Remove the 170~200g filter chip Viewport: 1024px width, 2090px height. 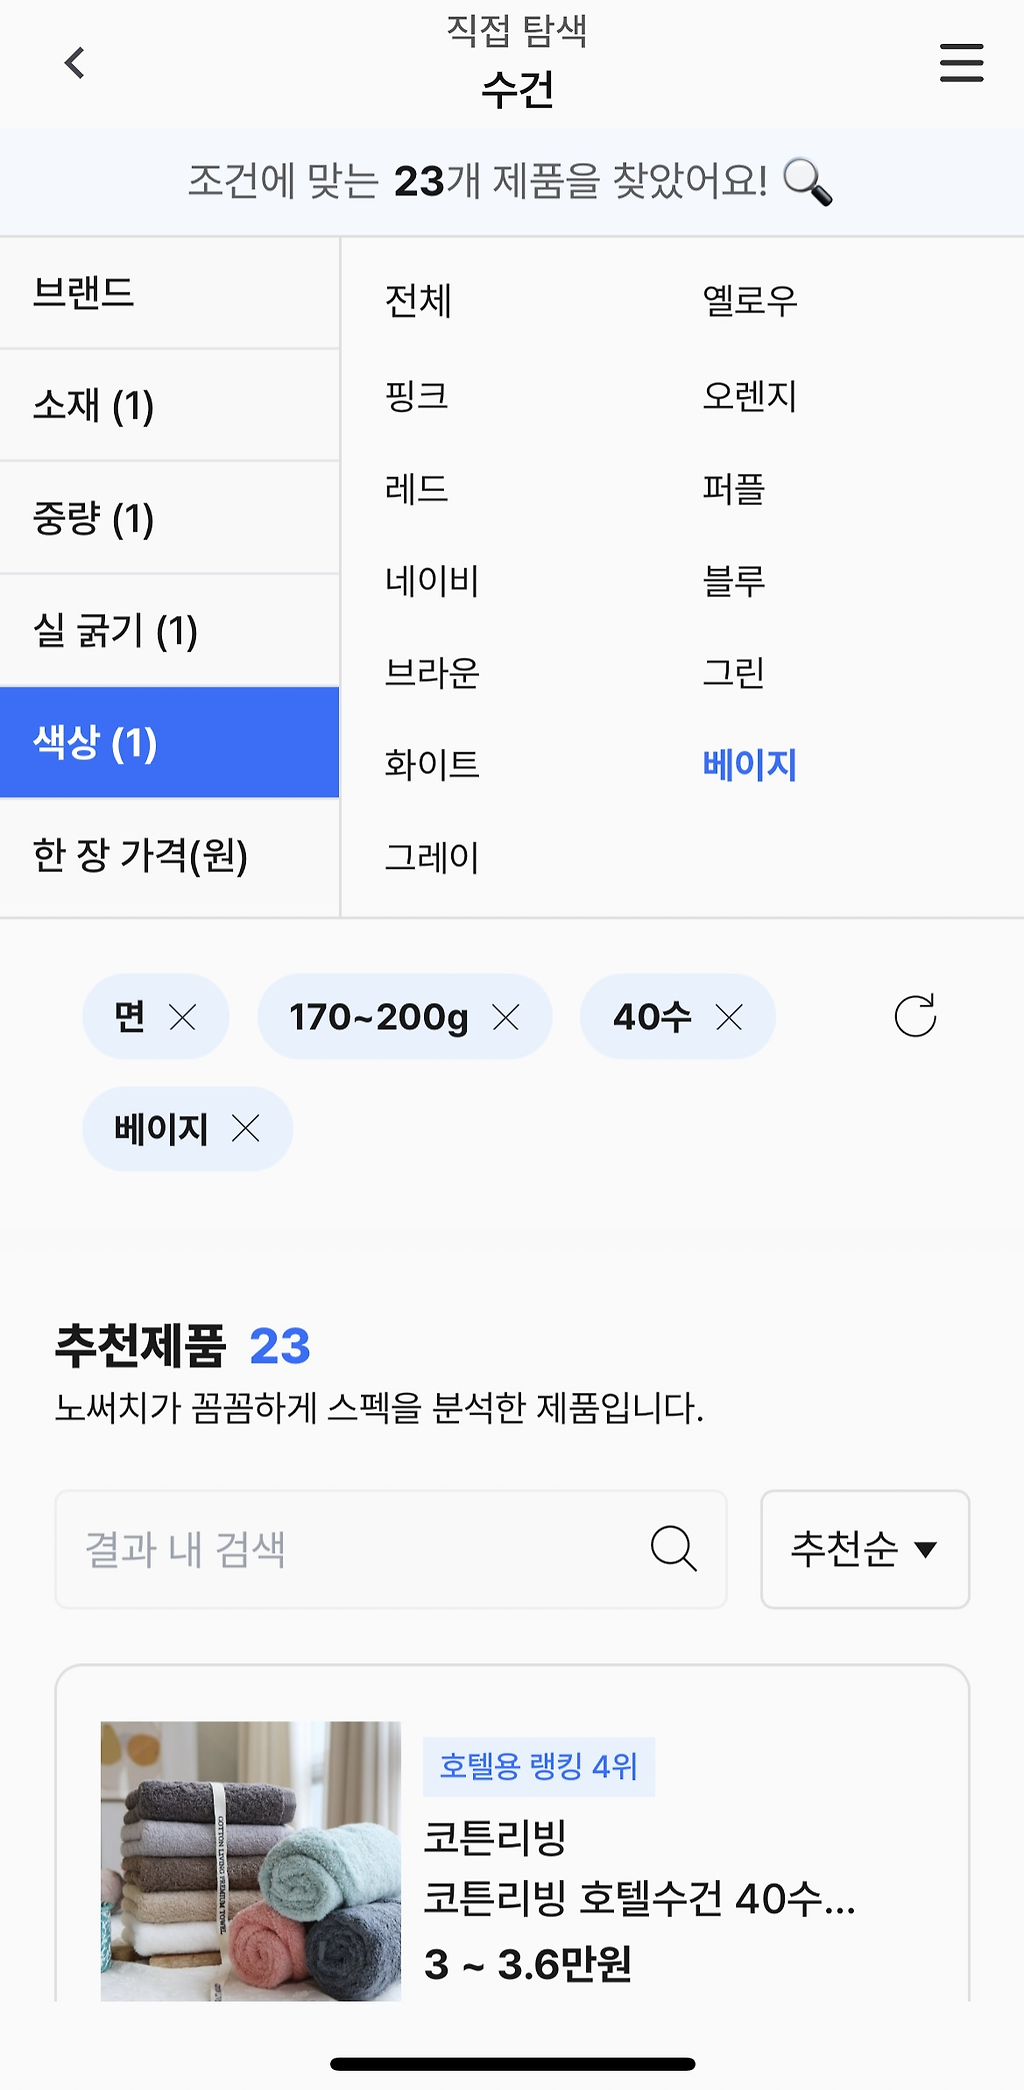(x=506, y=1018)
